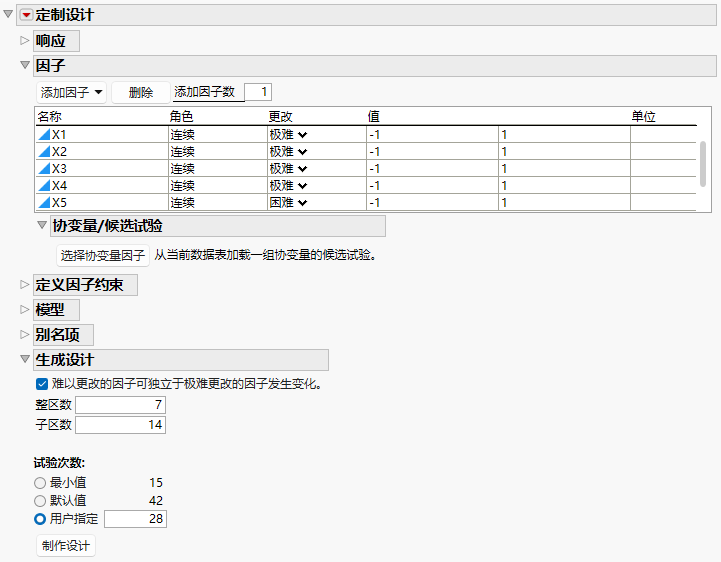Click the 用户指定 run count field
Image resolution: width=721 pixels, height=562 pixels.
point(135,519)
